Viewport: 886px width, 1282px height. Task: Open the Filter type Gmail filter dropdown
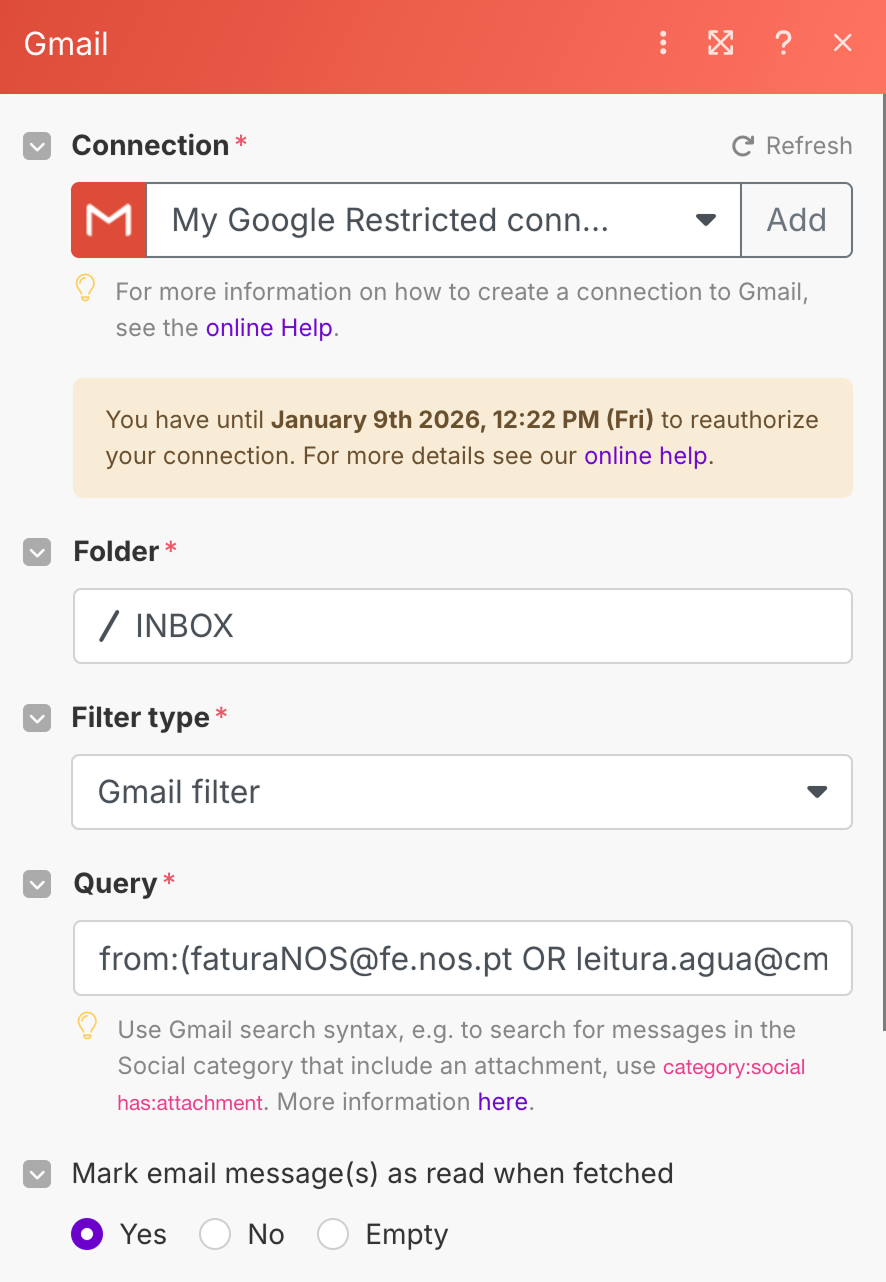(462, 792)
